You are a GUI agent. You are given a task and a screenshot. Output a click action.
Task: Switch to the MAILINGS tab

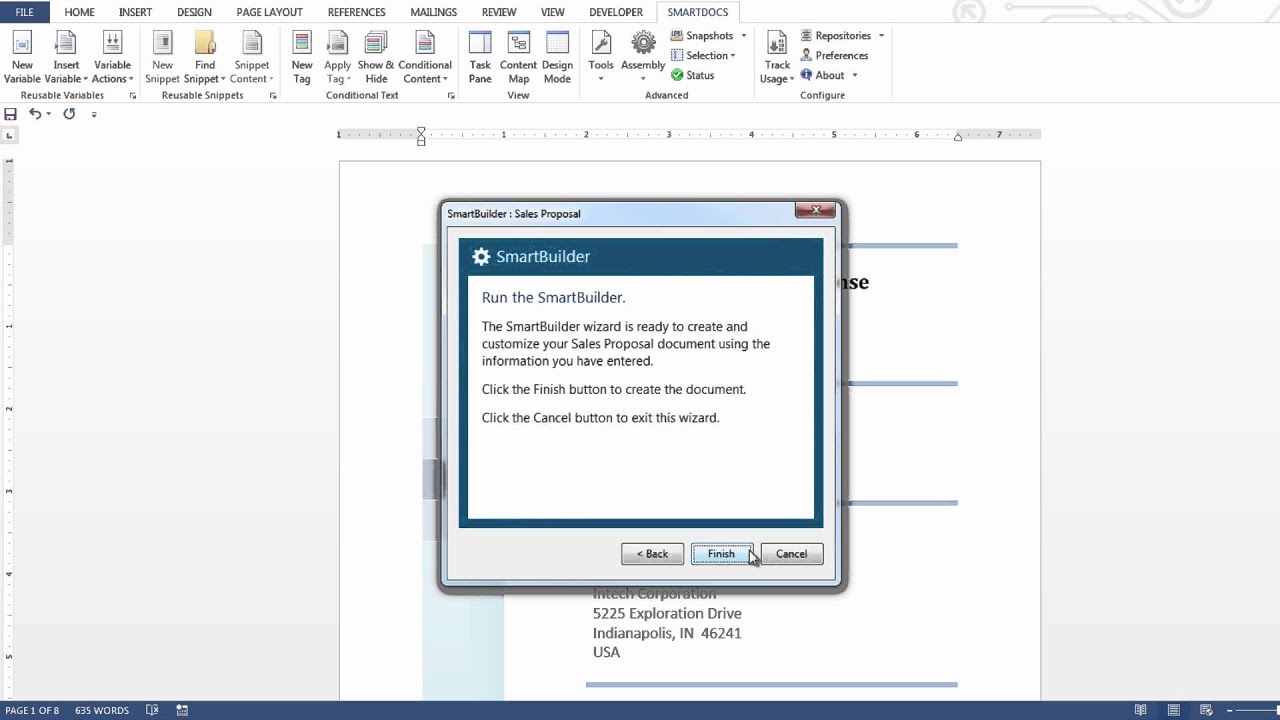433,12
